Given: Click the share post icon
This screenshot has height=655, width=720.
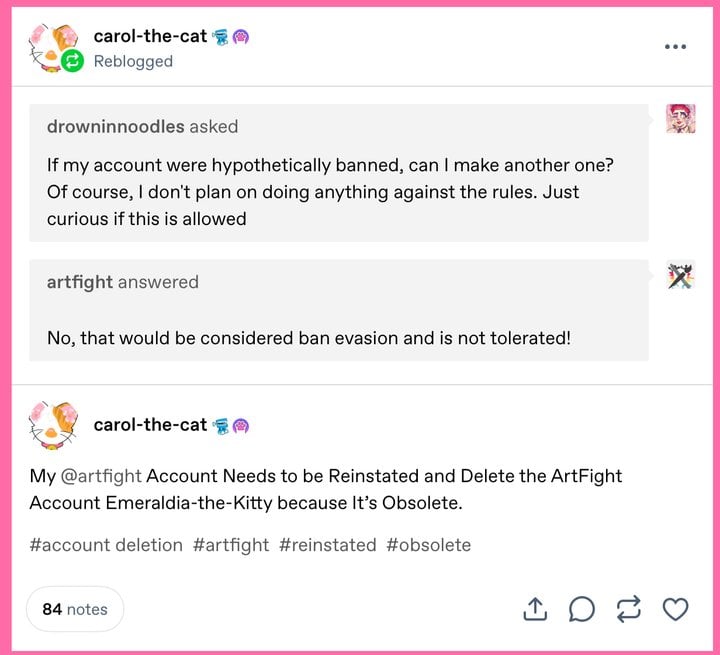Looking at the screenshot, I should tap(535, 608).
